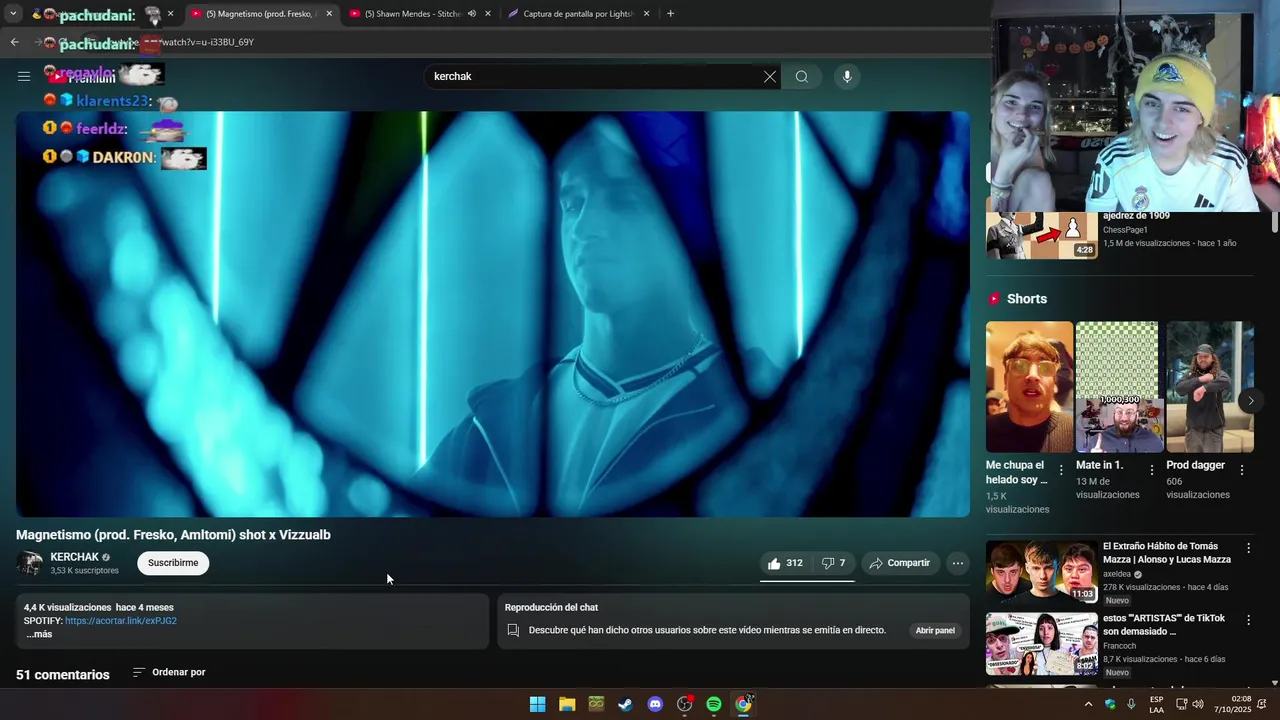Click the El Extraño Hábito video title
The width and height of the screenshot is (1280, 720).
1167,553
